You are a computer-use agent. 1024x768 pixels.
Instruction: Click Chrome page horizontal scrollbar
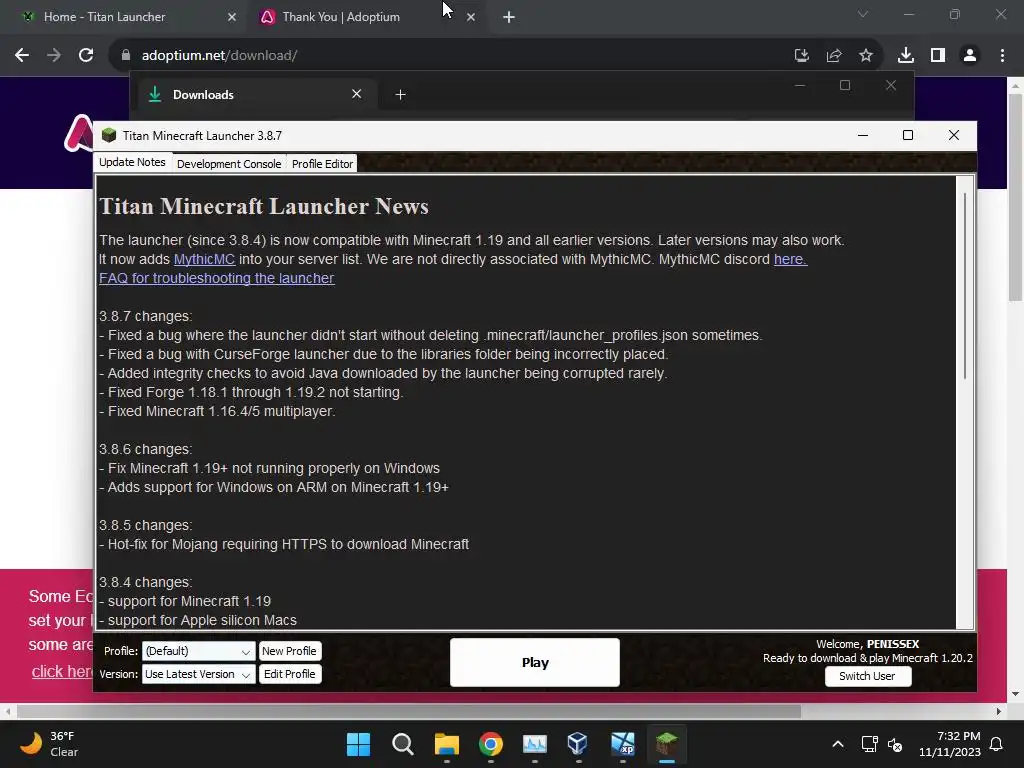409,711
